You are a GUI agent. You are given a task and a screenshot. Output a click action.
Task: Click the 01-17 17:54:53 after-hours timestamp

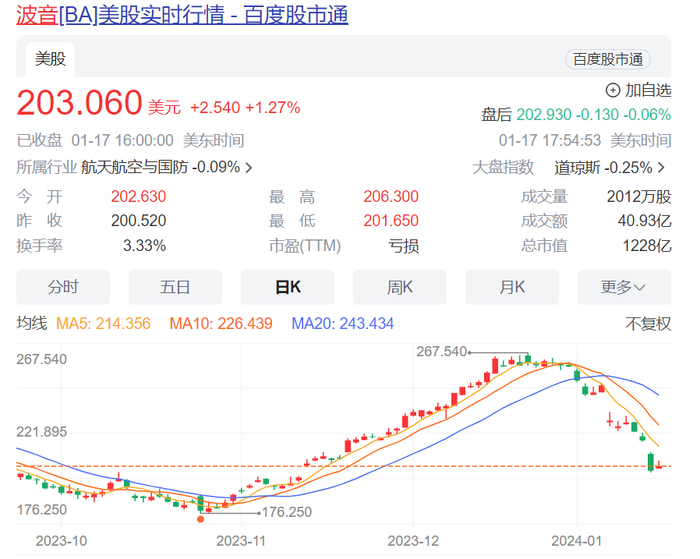(x=550, y=141)
